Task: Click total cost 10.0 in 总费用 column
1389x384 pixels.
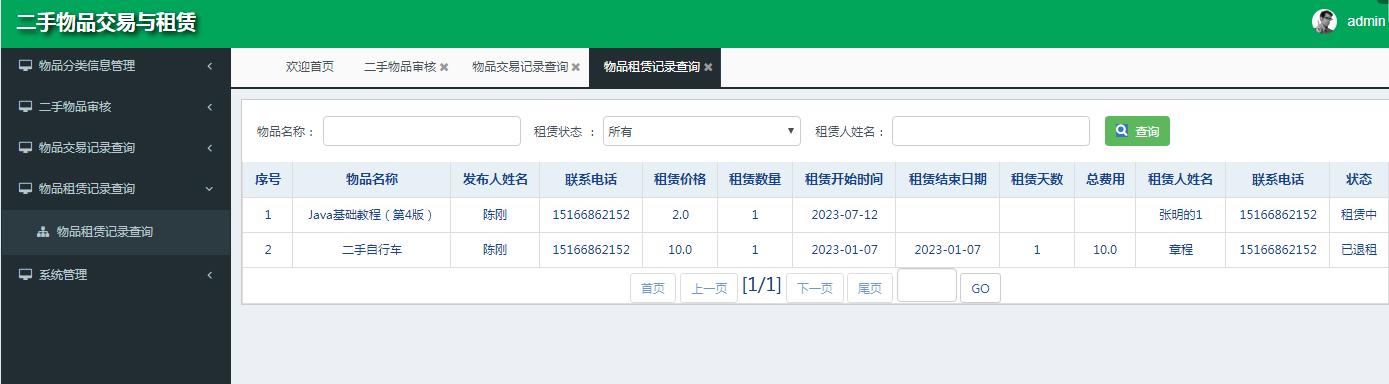Action: tap(1105, 250)
